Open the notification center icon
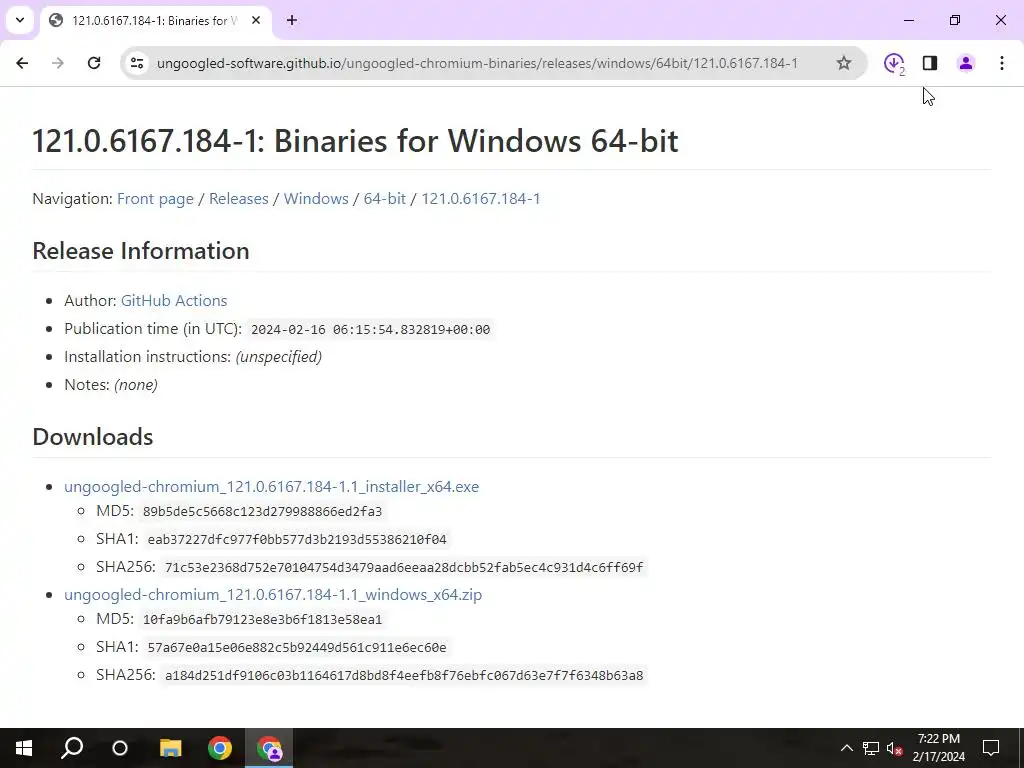This screenshot has height=768, width=1024. tap(991, 748)
